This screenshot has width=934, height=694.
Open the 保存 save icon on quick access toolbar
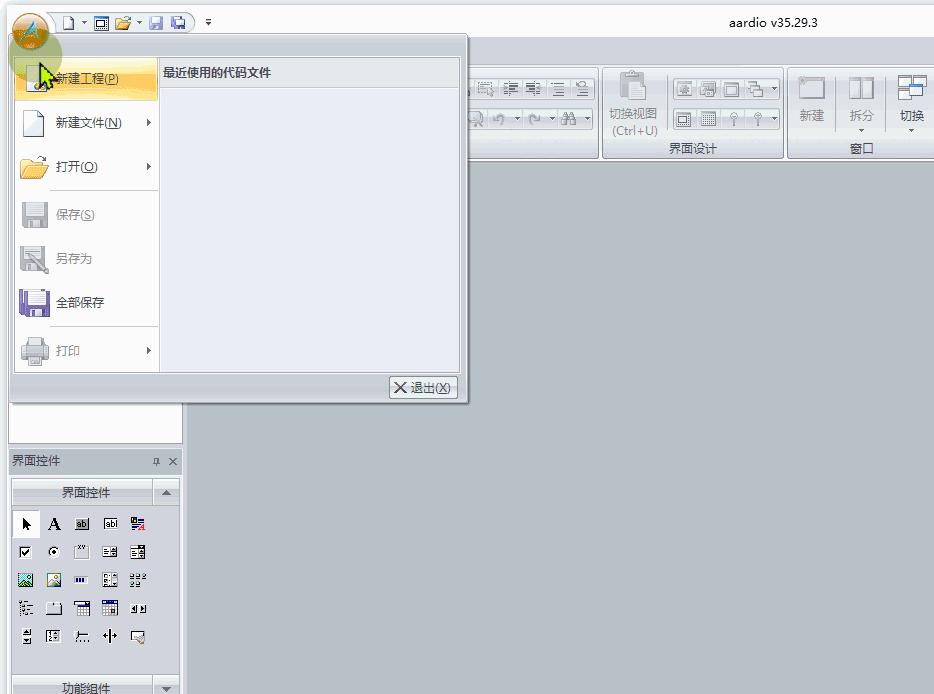point(156,22)
